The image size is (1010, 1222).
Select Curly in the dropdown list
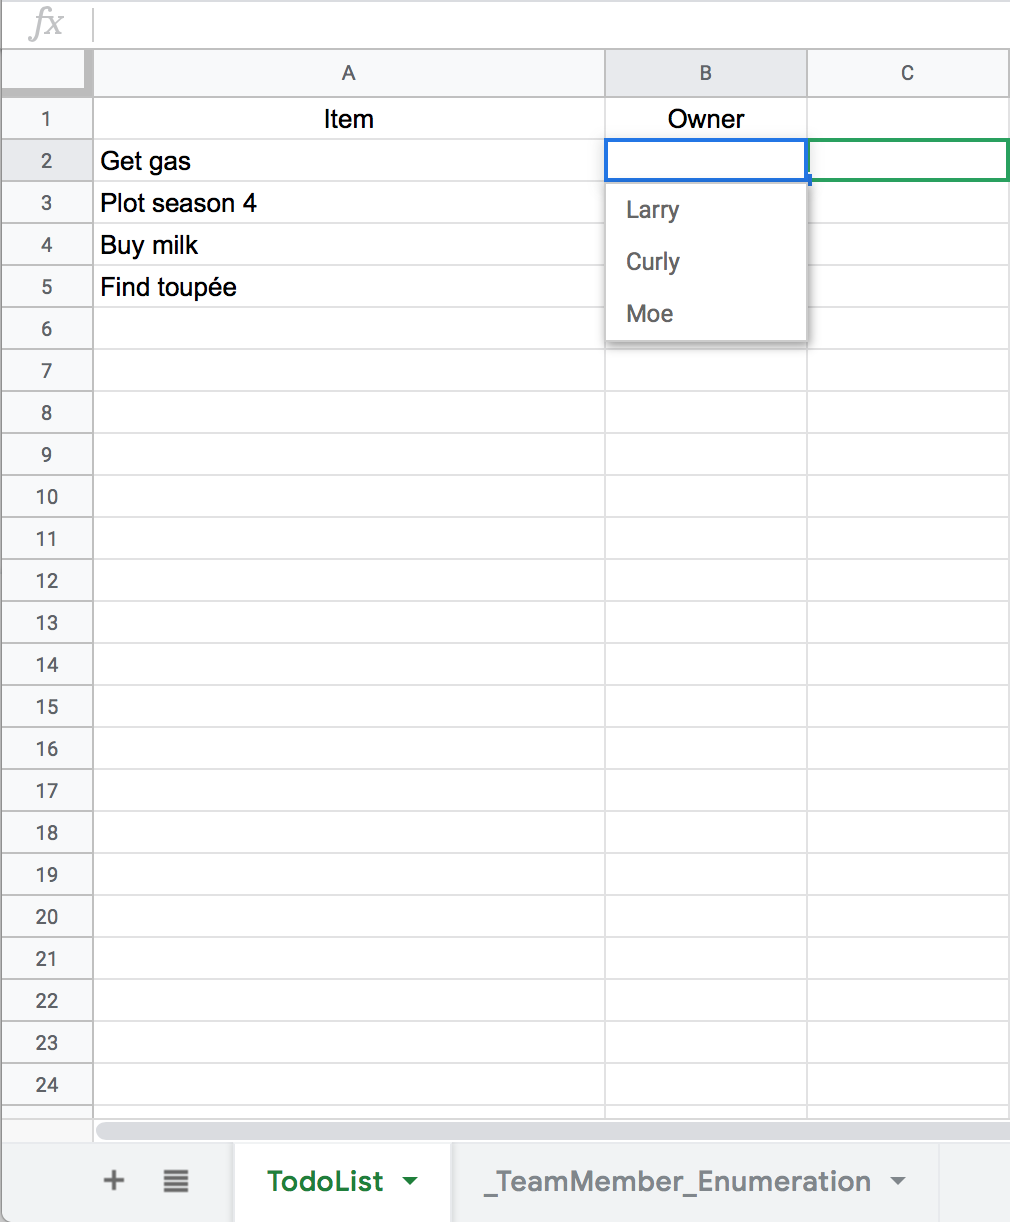[x=653, y=262]
